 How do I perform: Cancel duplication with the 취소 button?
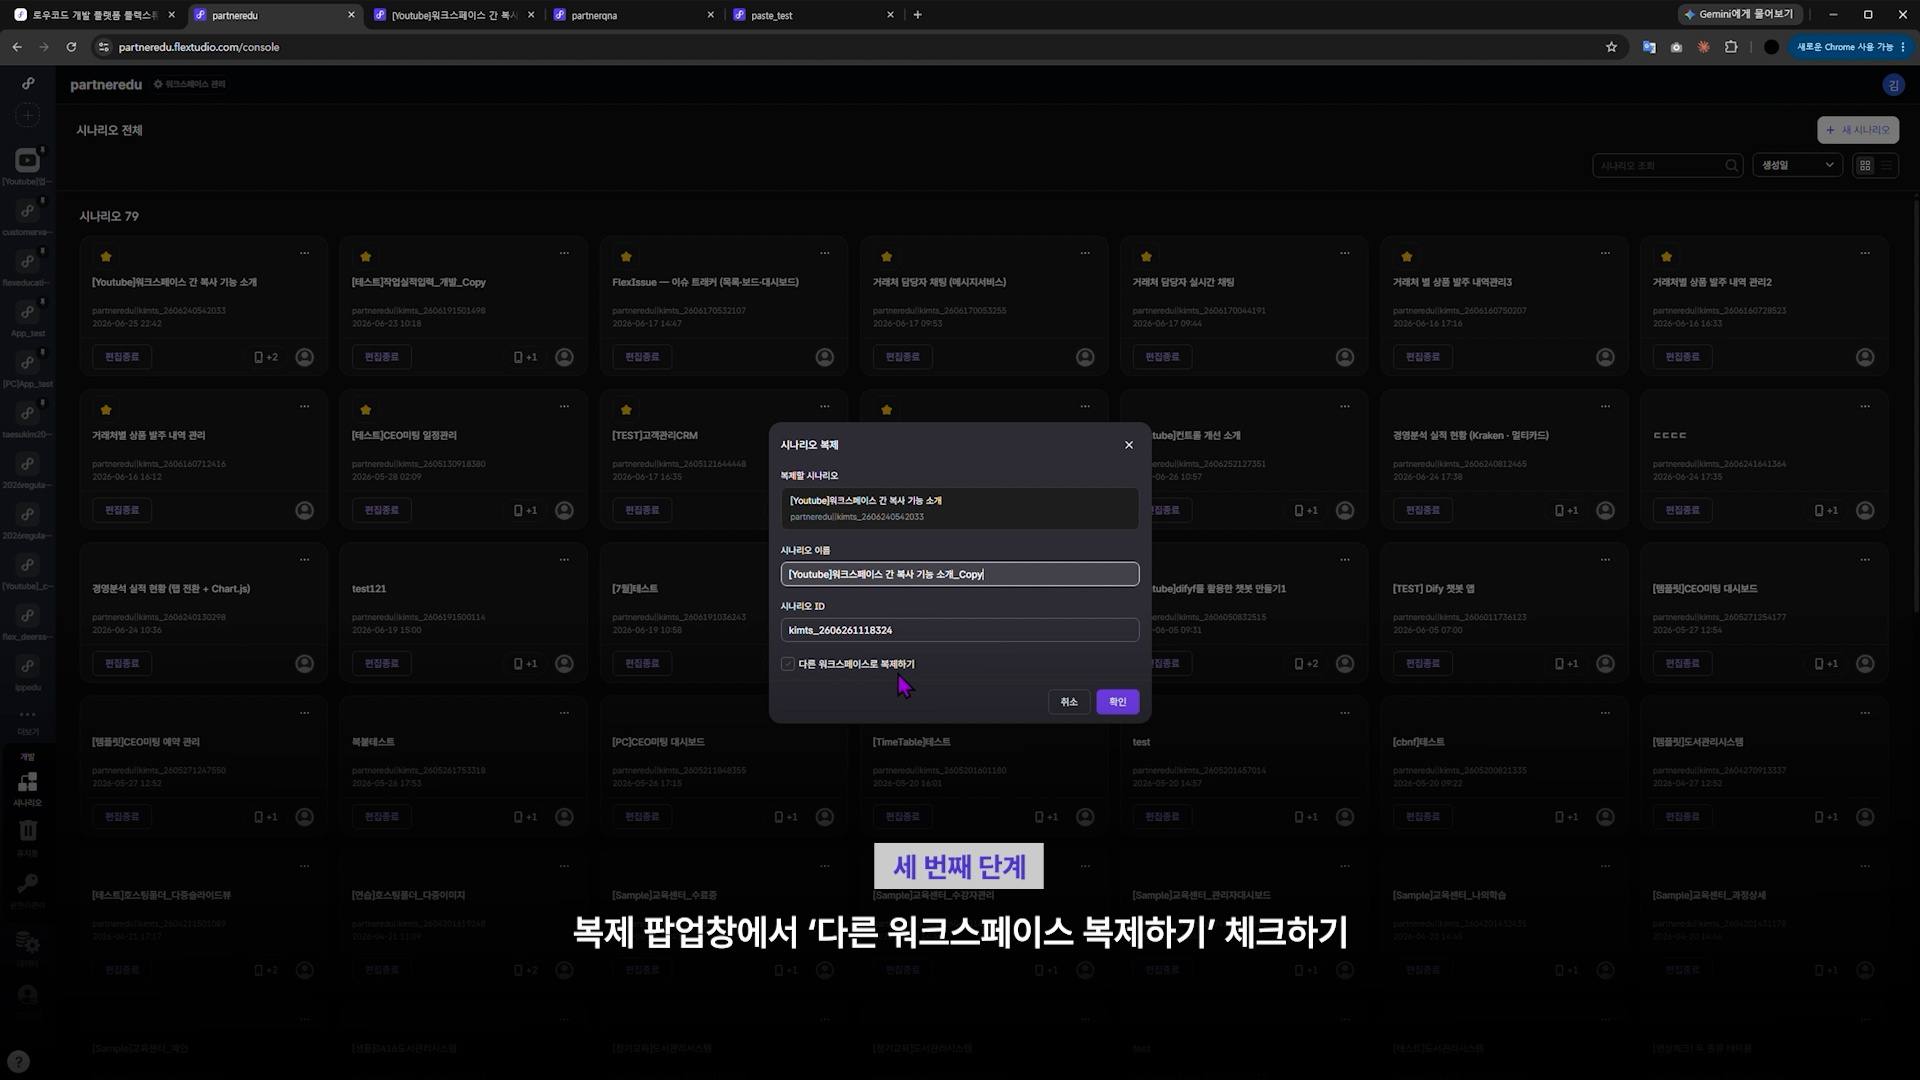click(1069, 702)
